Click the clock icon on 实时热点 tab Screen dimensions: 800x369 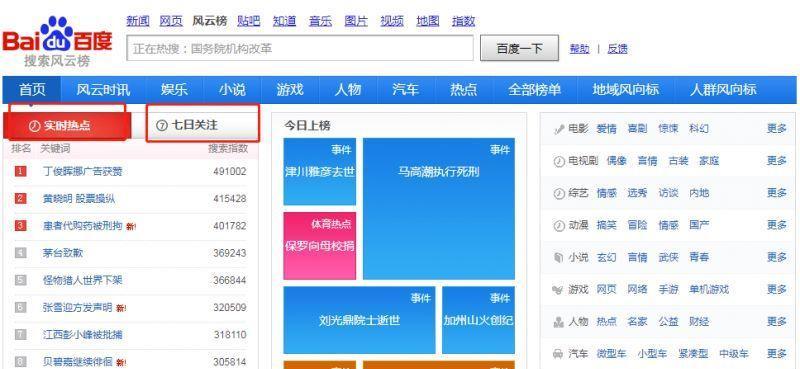click(35, 126)
